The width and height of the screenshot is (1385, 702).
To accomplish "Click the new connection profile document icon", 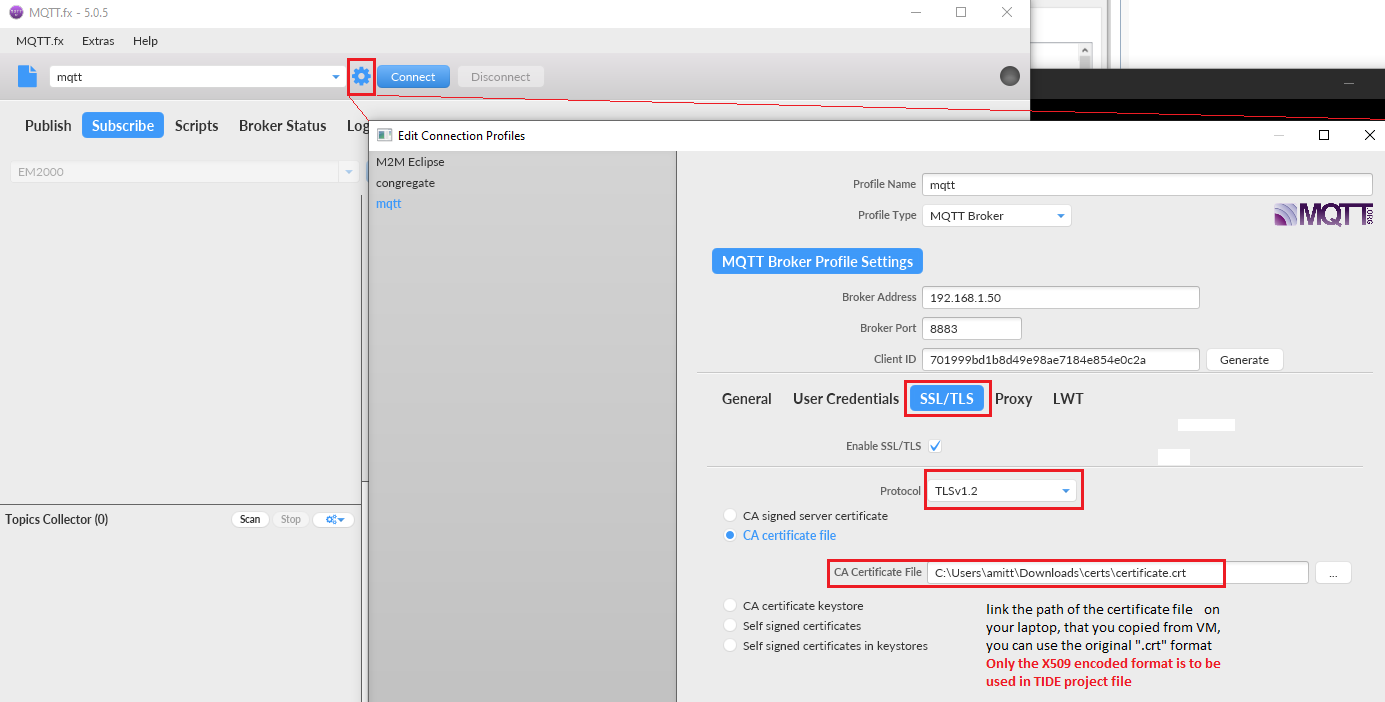I will (27, 76).
